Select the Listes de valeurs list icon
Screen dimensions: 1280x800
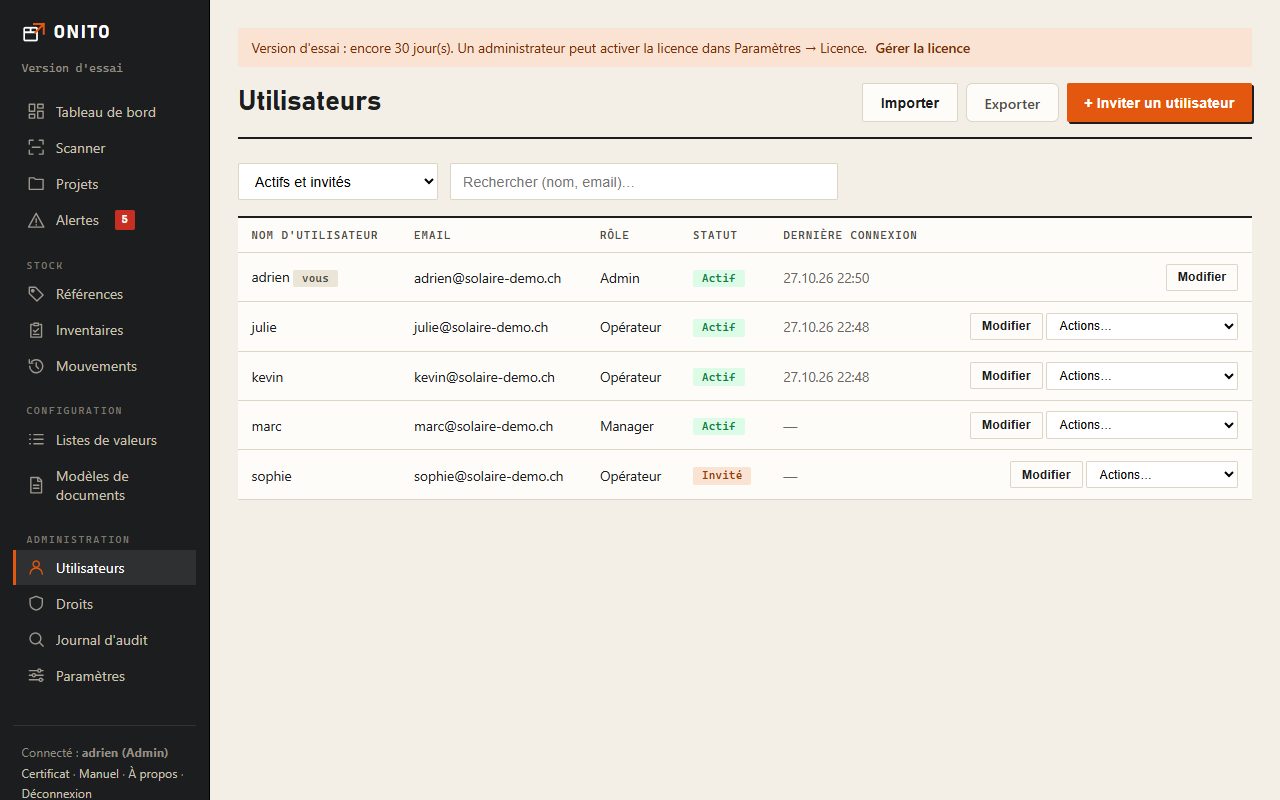pos(36,440)
